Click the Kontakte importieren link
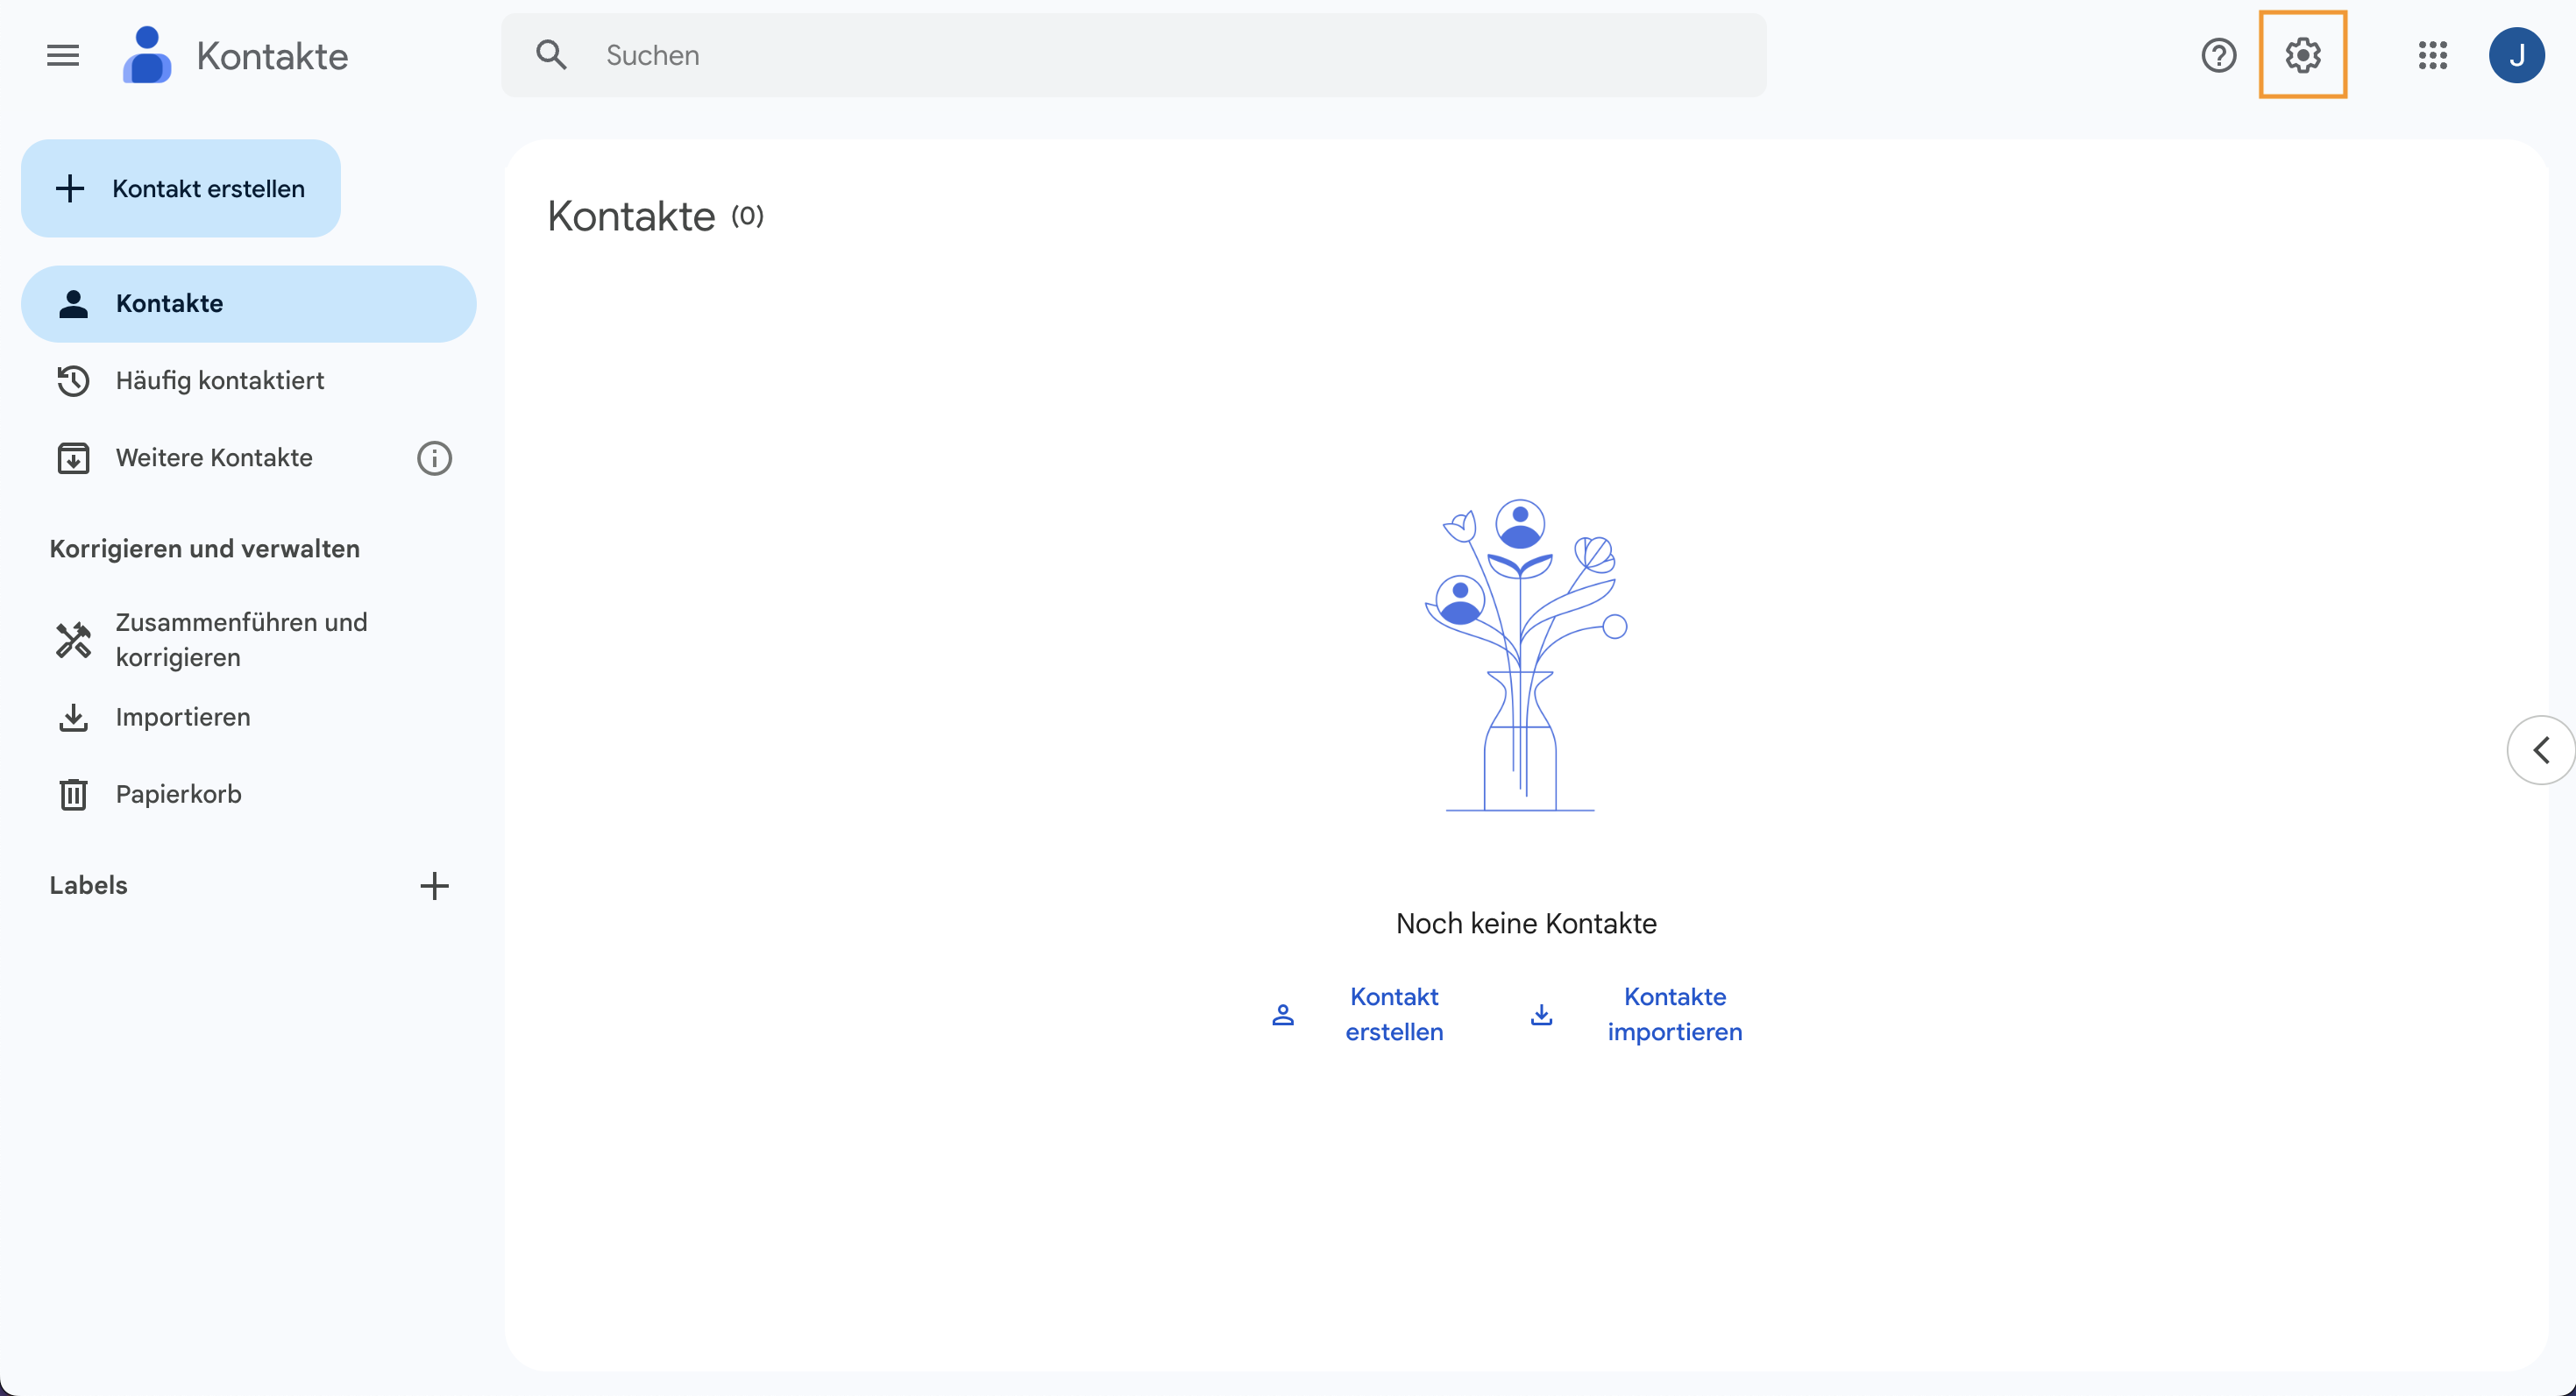 pos(1638,1014)
